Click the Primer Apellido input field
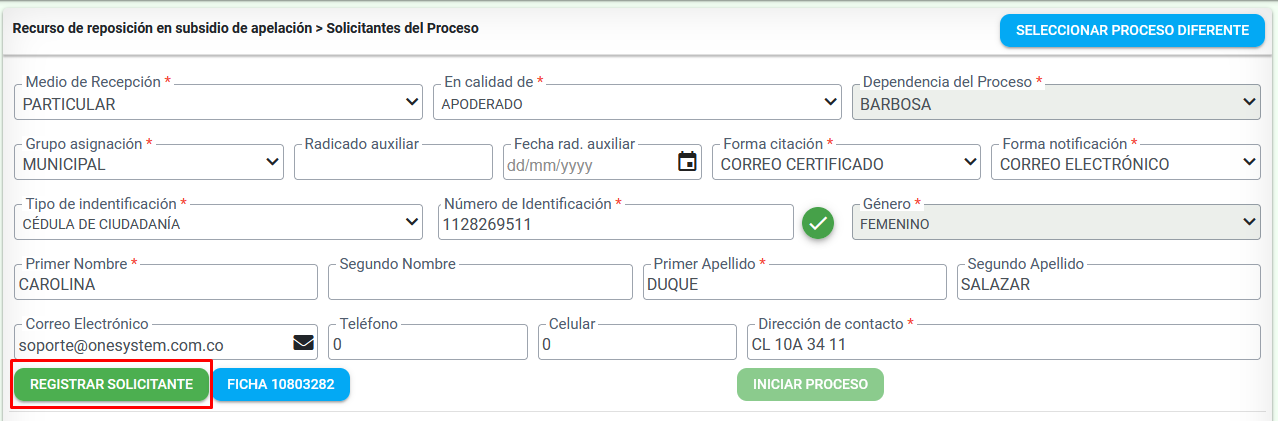The width and height of the screenshot is (1278, 421). pyautogui.click(x=794, y=284)
